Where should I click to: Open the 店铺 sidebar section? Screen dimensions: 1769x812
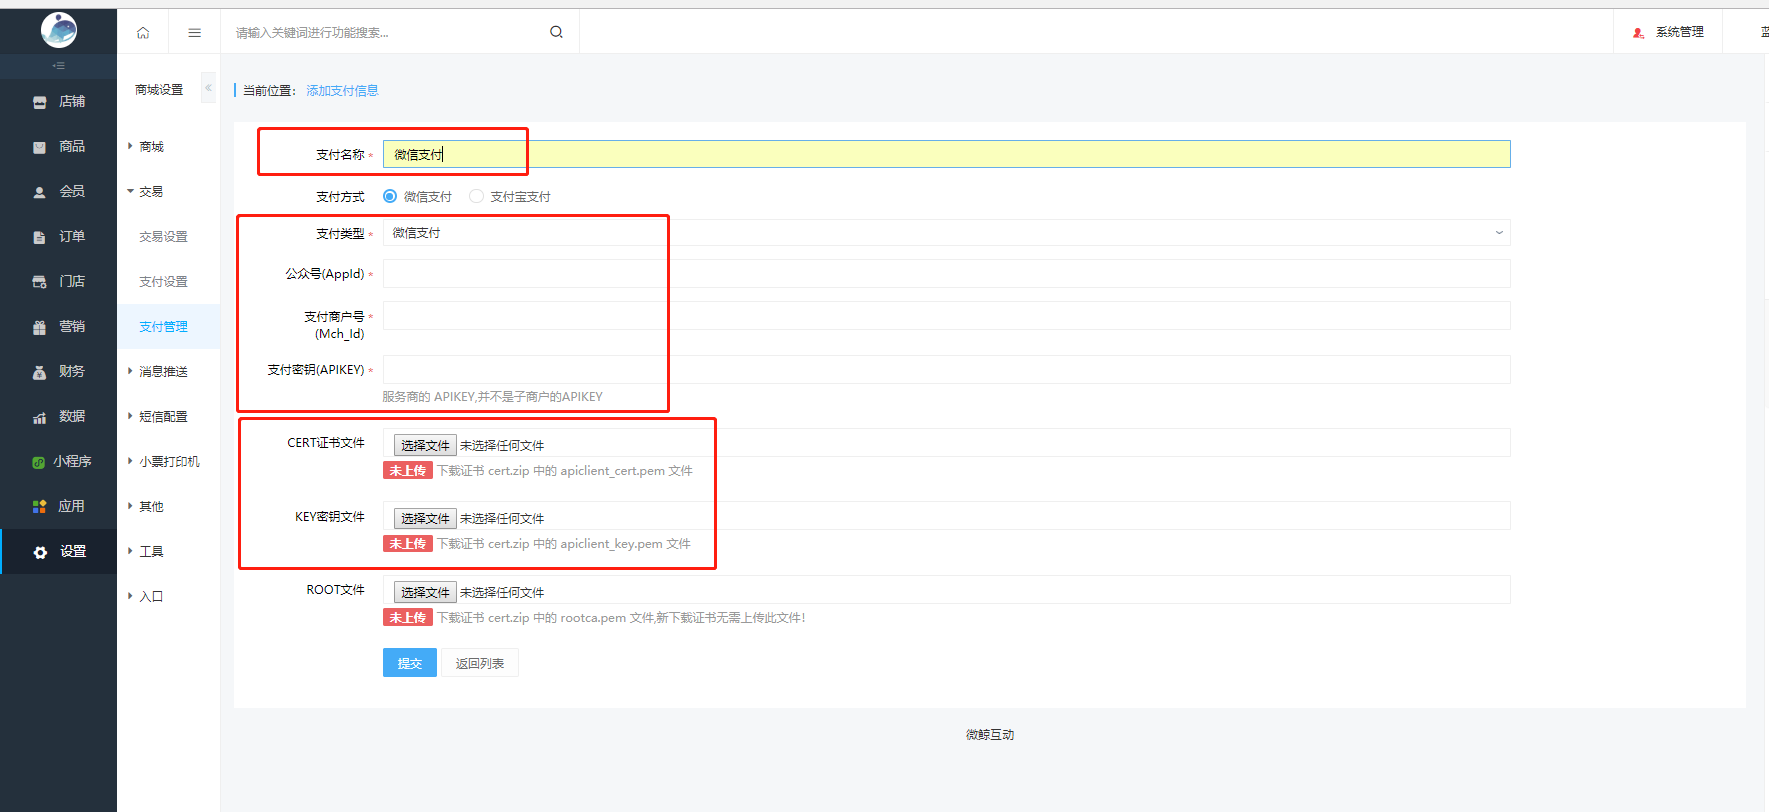(60, 102)
